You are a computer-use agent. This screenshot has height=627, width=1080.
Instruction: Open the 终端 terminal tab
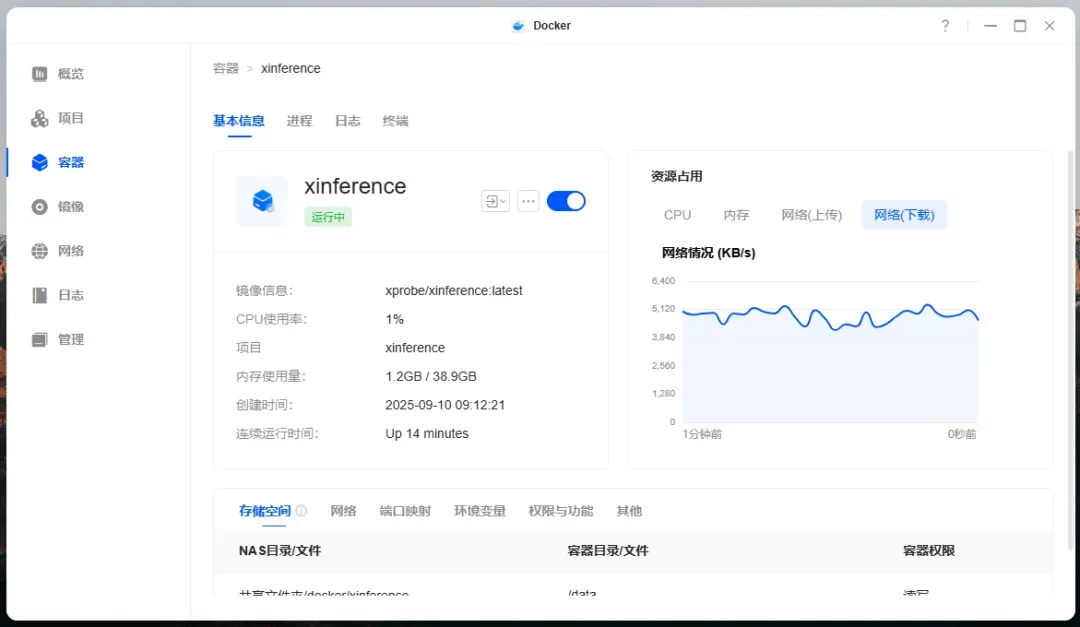(x=395, y=121)
